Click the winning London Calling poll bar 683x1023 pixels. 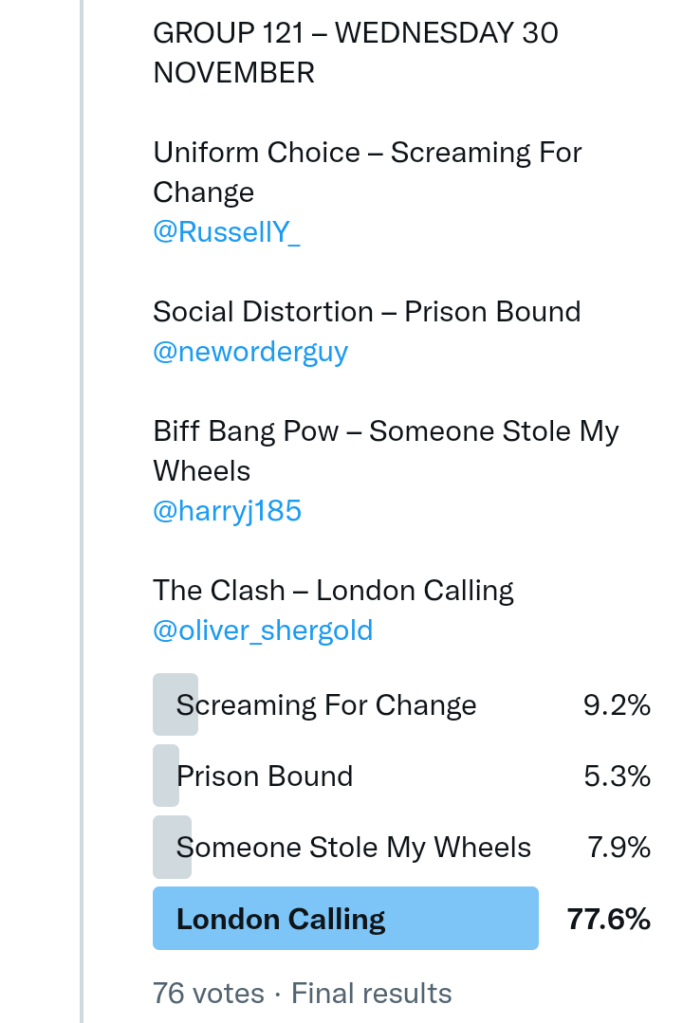point(345,918)
